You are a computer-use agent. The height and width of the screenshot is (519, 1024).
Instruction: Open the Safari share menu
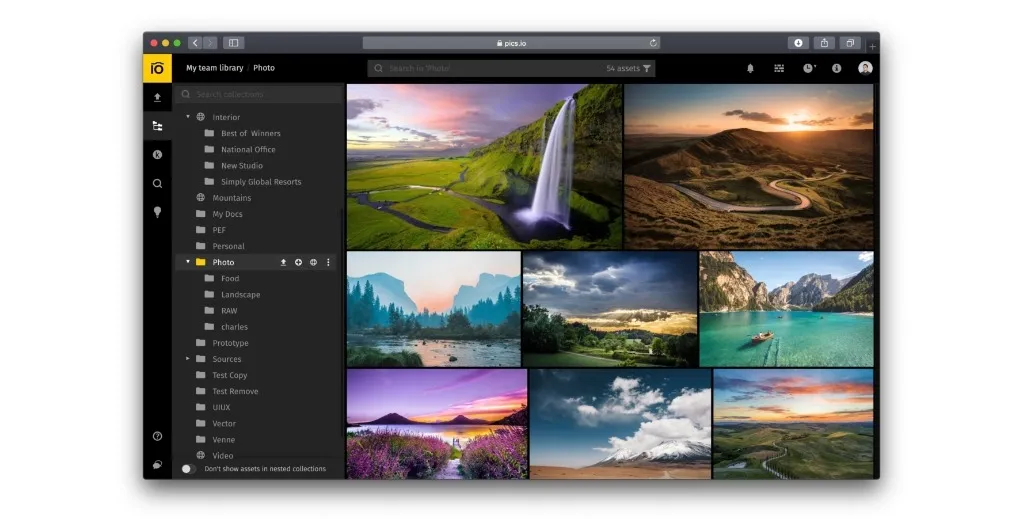(824, 43)
